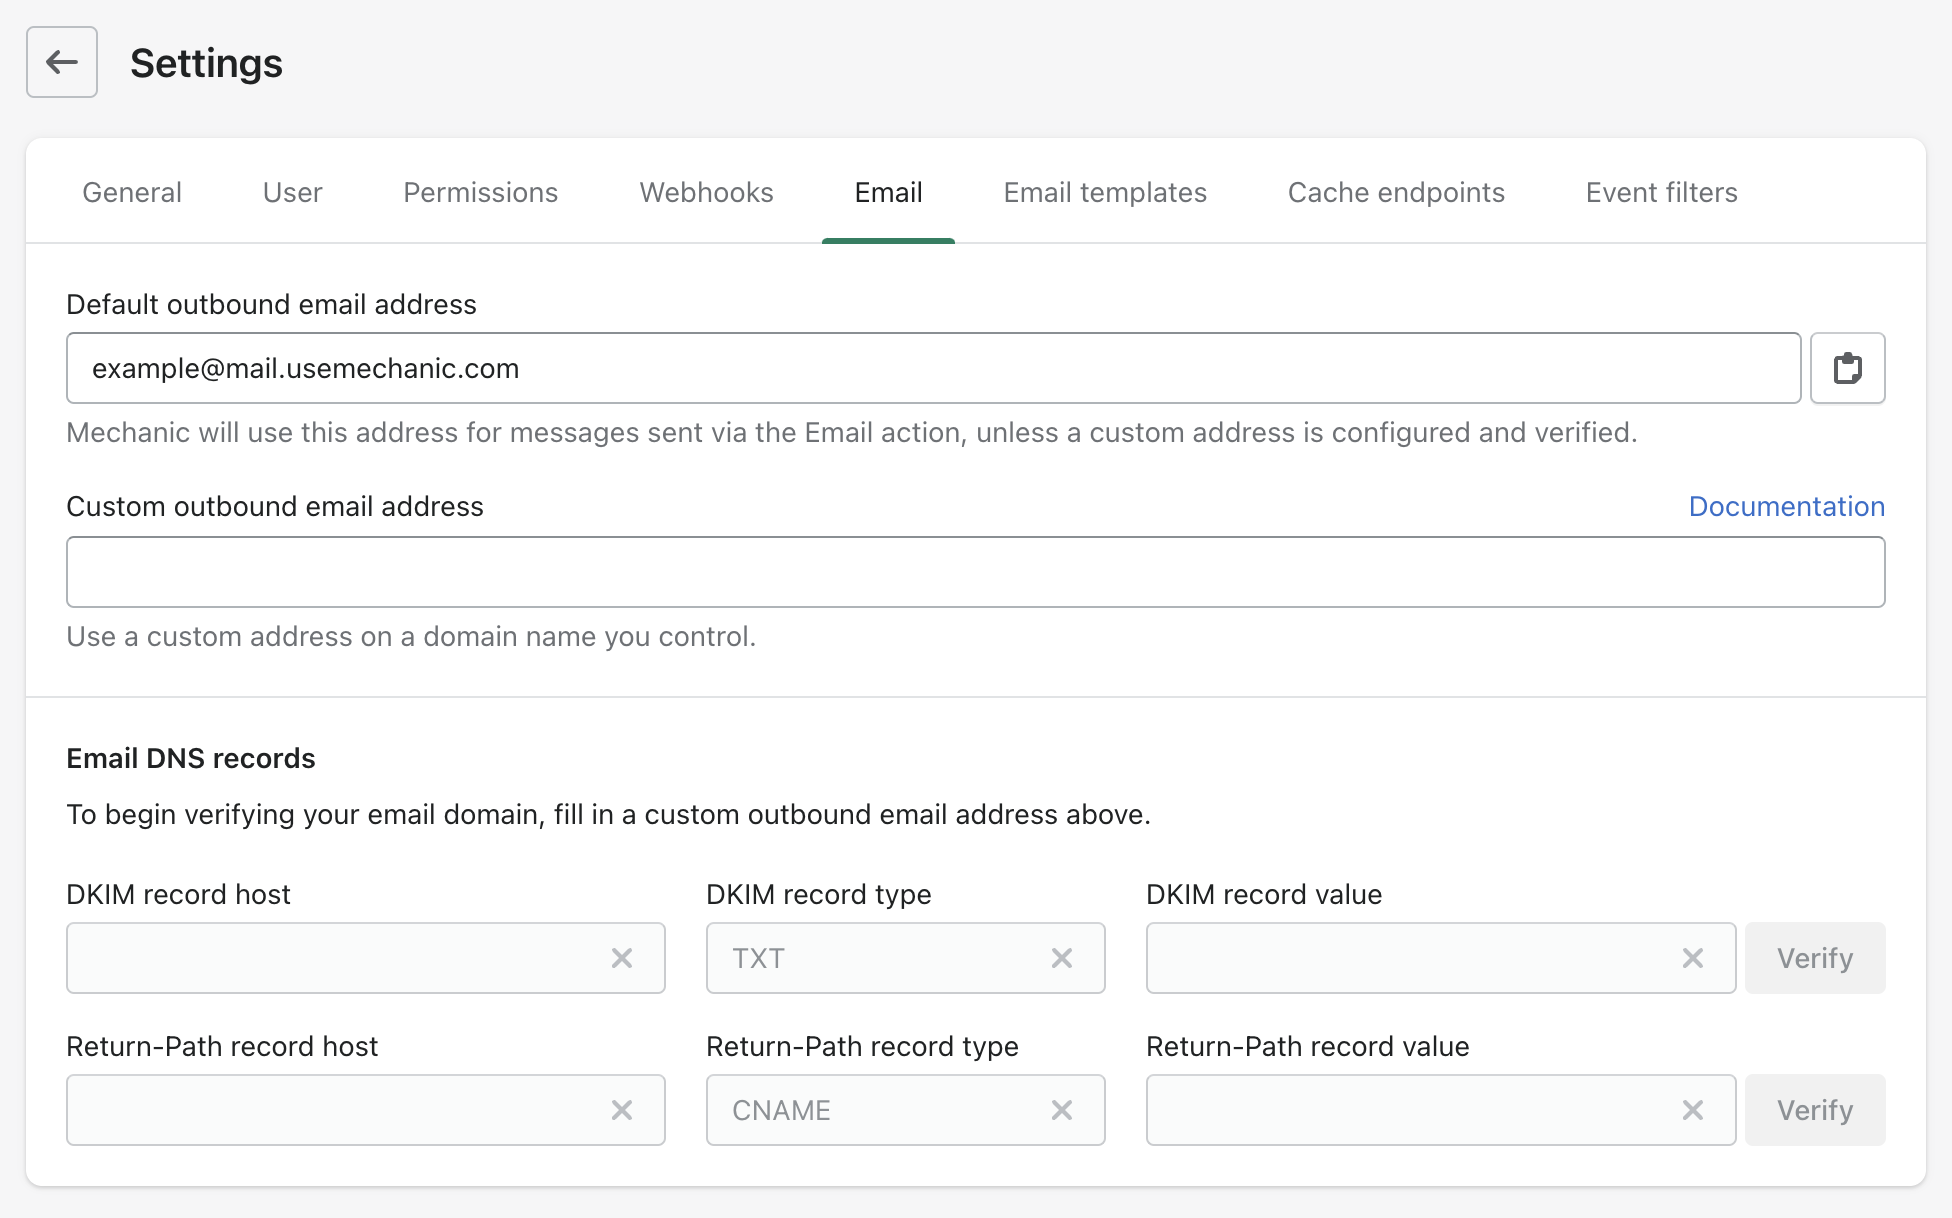The image size is (1952, 1218).
Task: Click the back arrow button
Action: pos(62,62)
